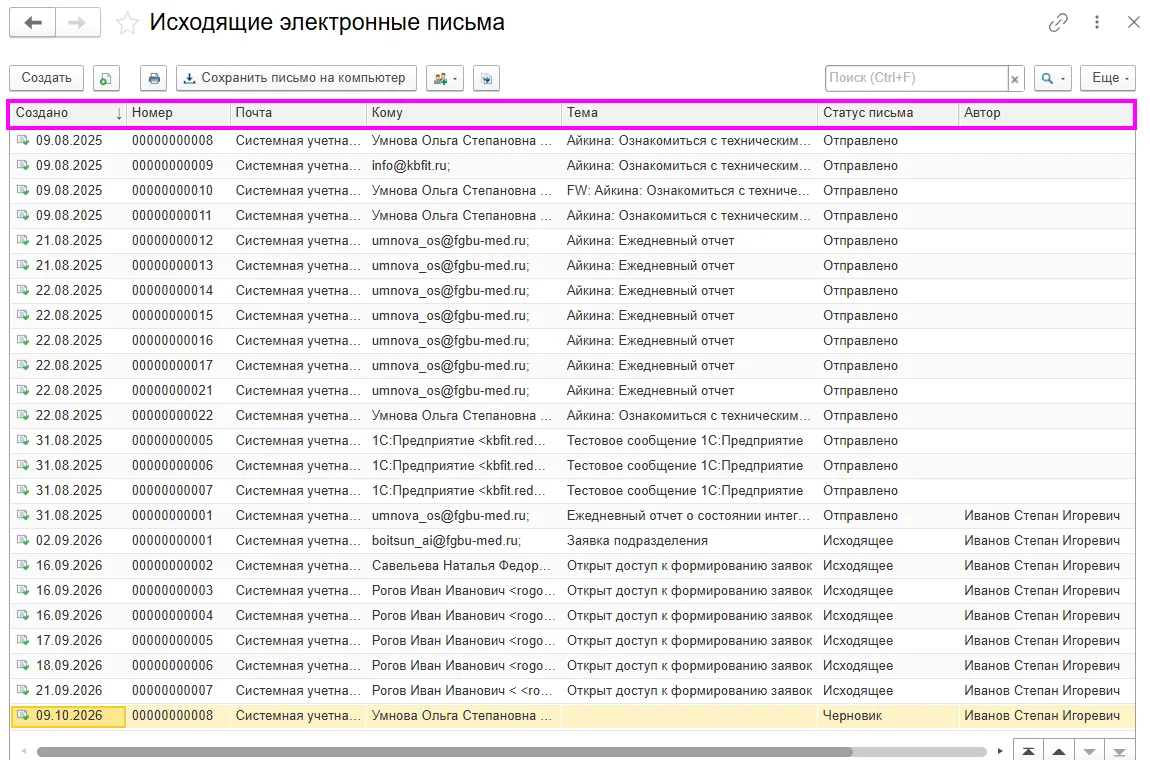Viewport: 1150px width, 760px height.
Task: Focus the Поиск (Ctrl+F) search field
Action: pos(915,78)
